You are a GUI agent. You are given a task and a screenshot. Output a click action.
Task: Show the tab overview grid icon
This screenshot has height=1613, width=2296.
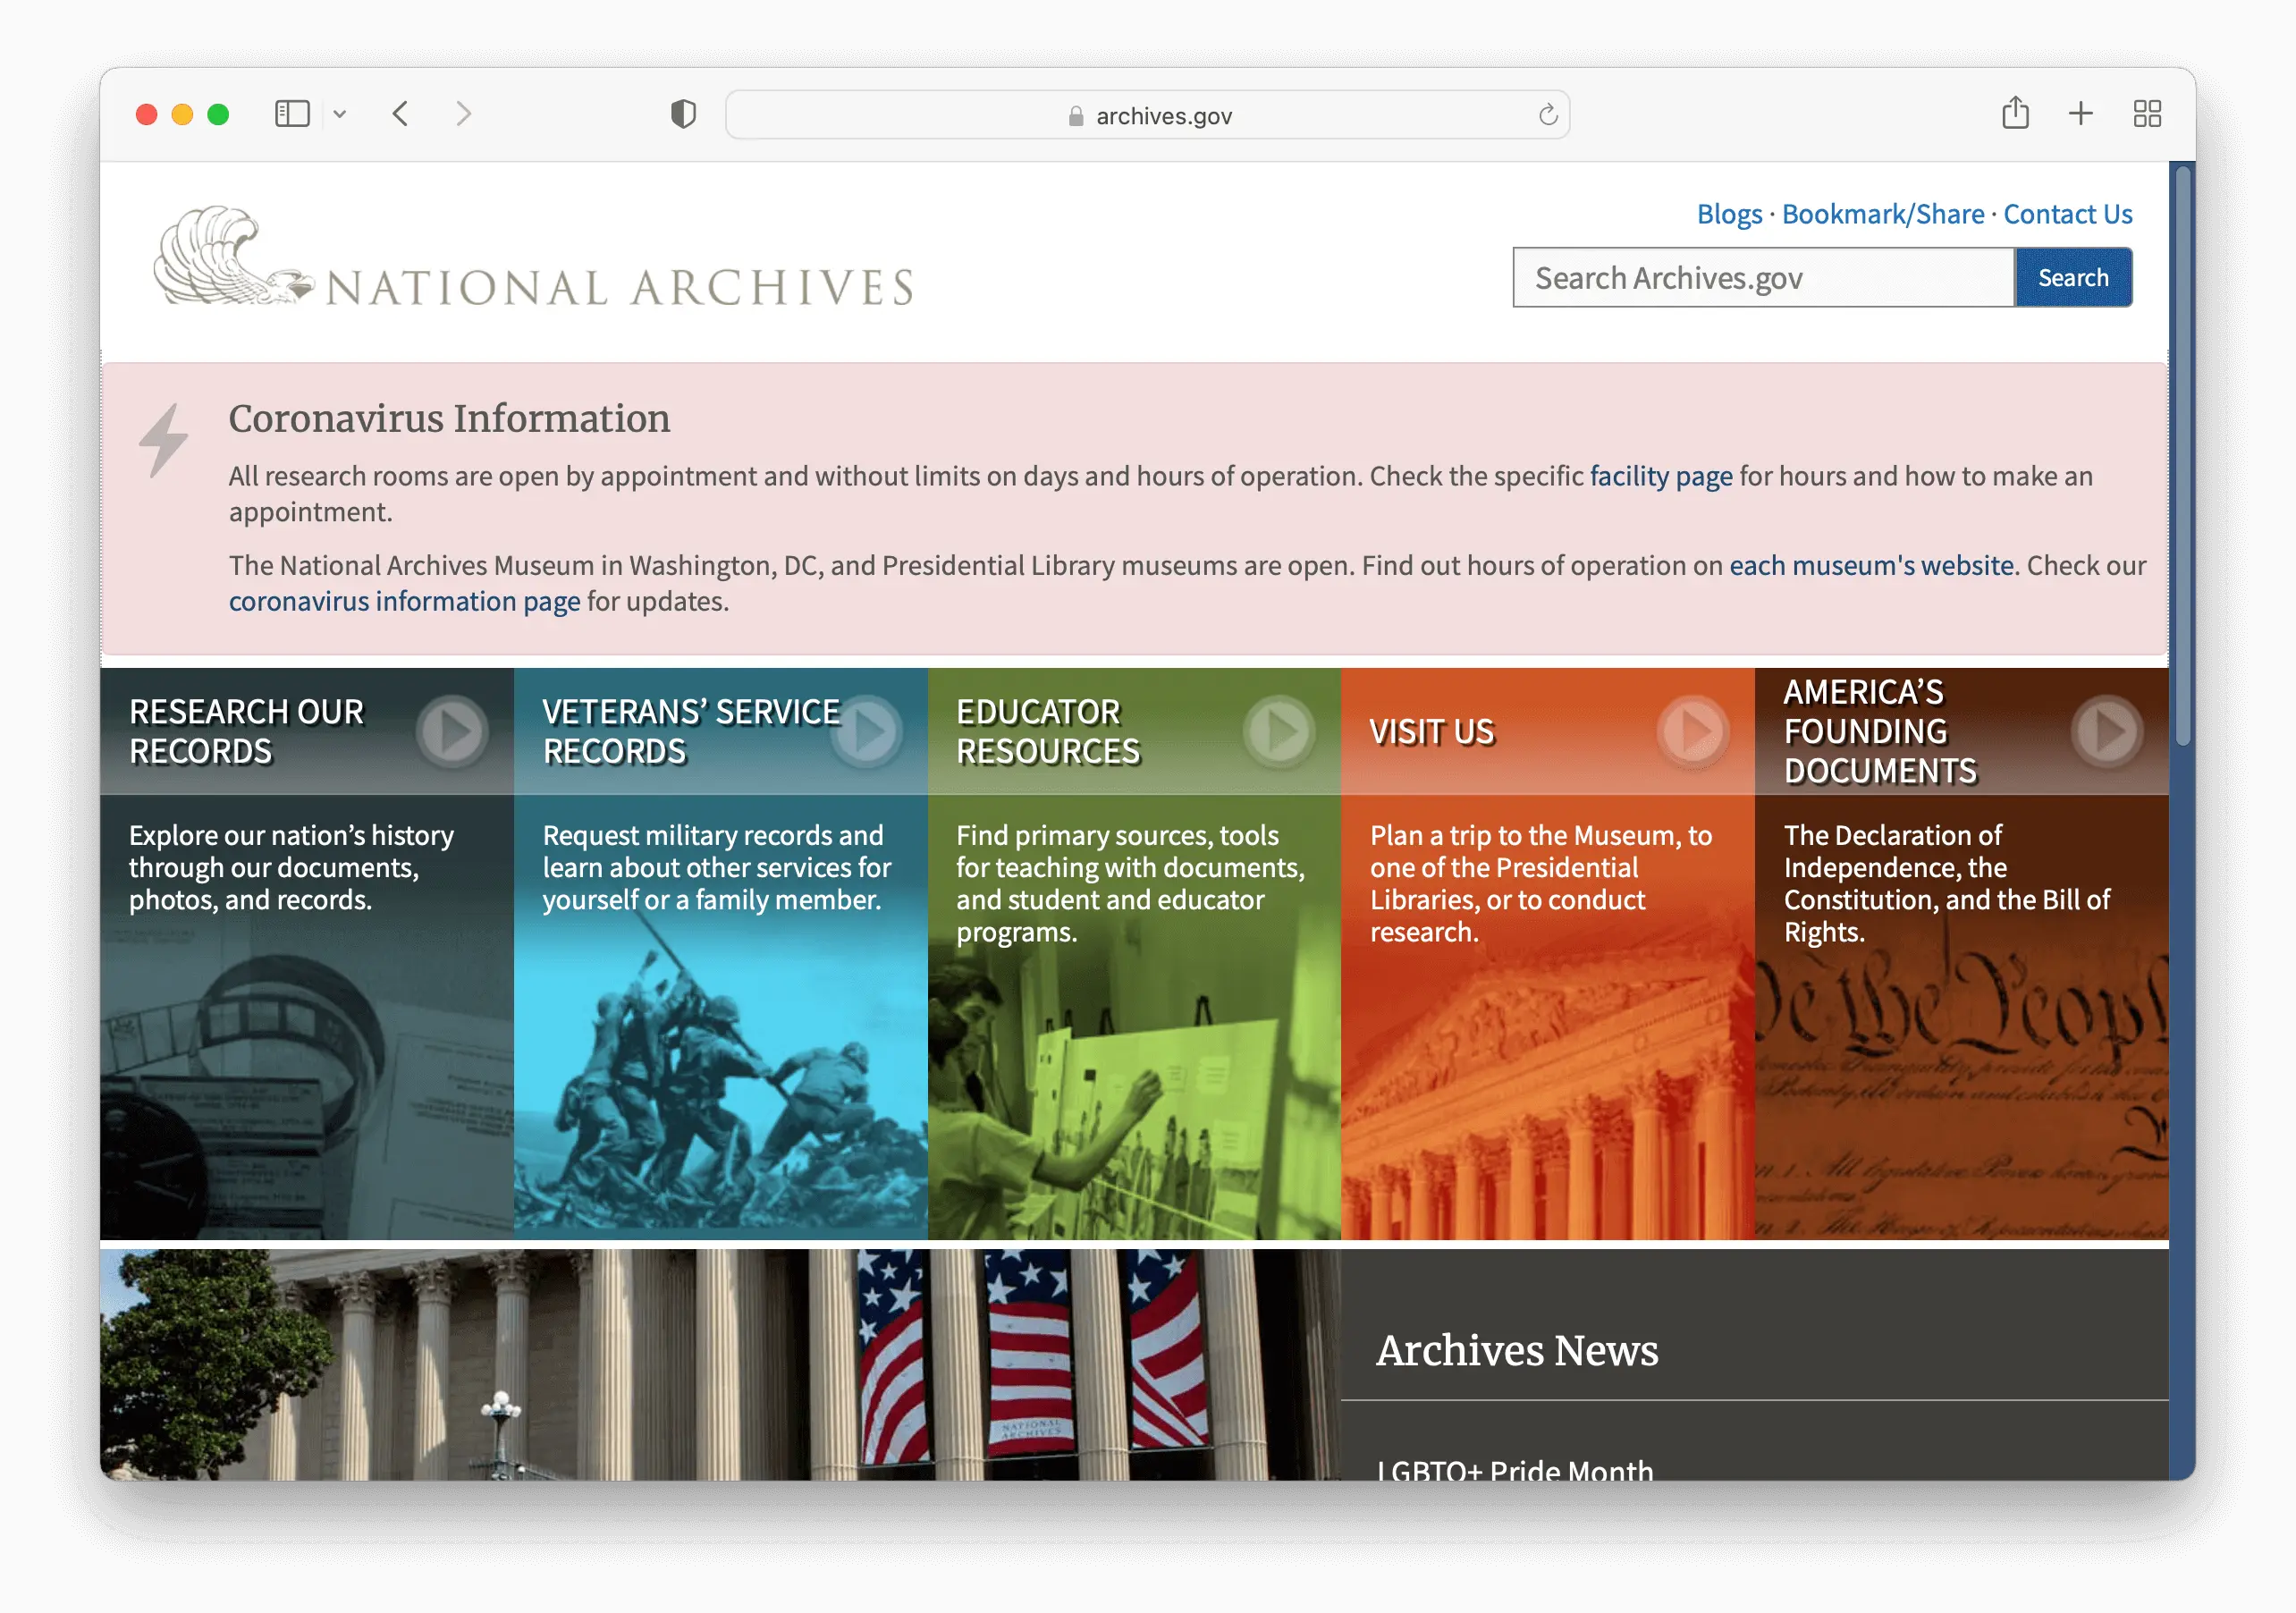pyautogui.click(x=2146, y=114)
